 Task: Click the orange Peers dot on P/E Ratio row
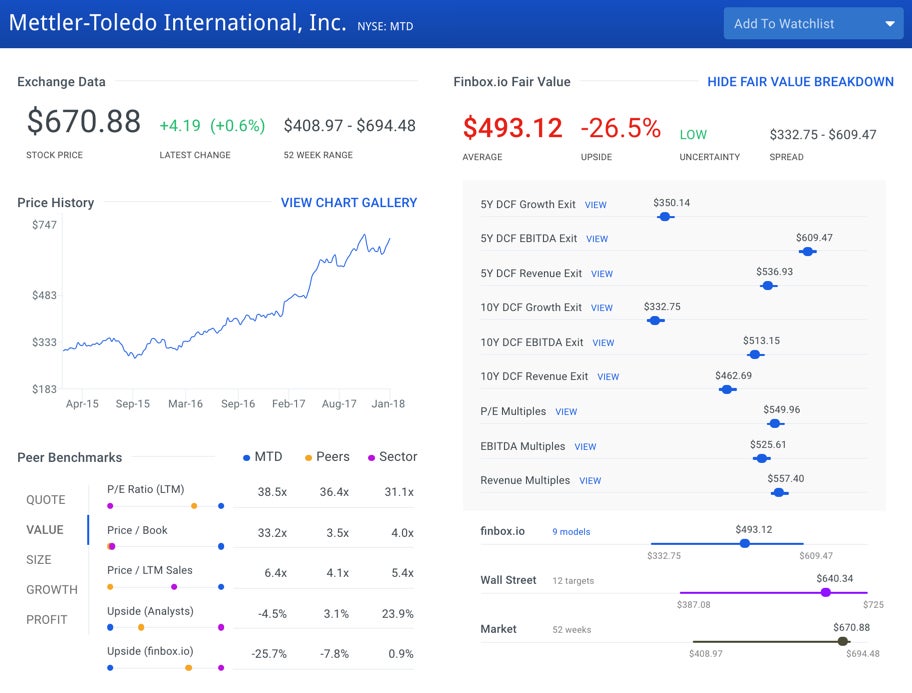click(x=194, y=506)
